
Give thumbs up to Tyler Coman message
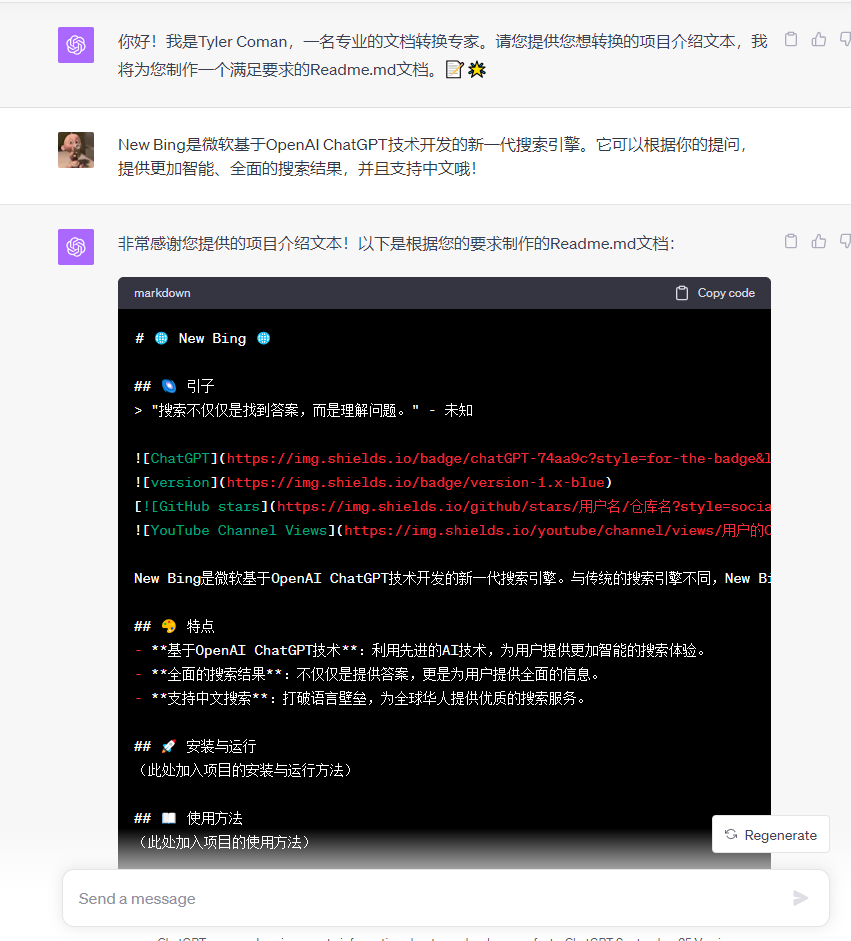pyautogui.click(x=819, y=40)
